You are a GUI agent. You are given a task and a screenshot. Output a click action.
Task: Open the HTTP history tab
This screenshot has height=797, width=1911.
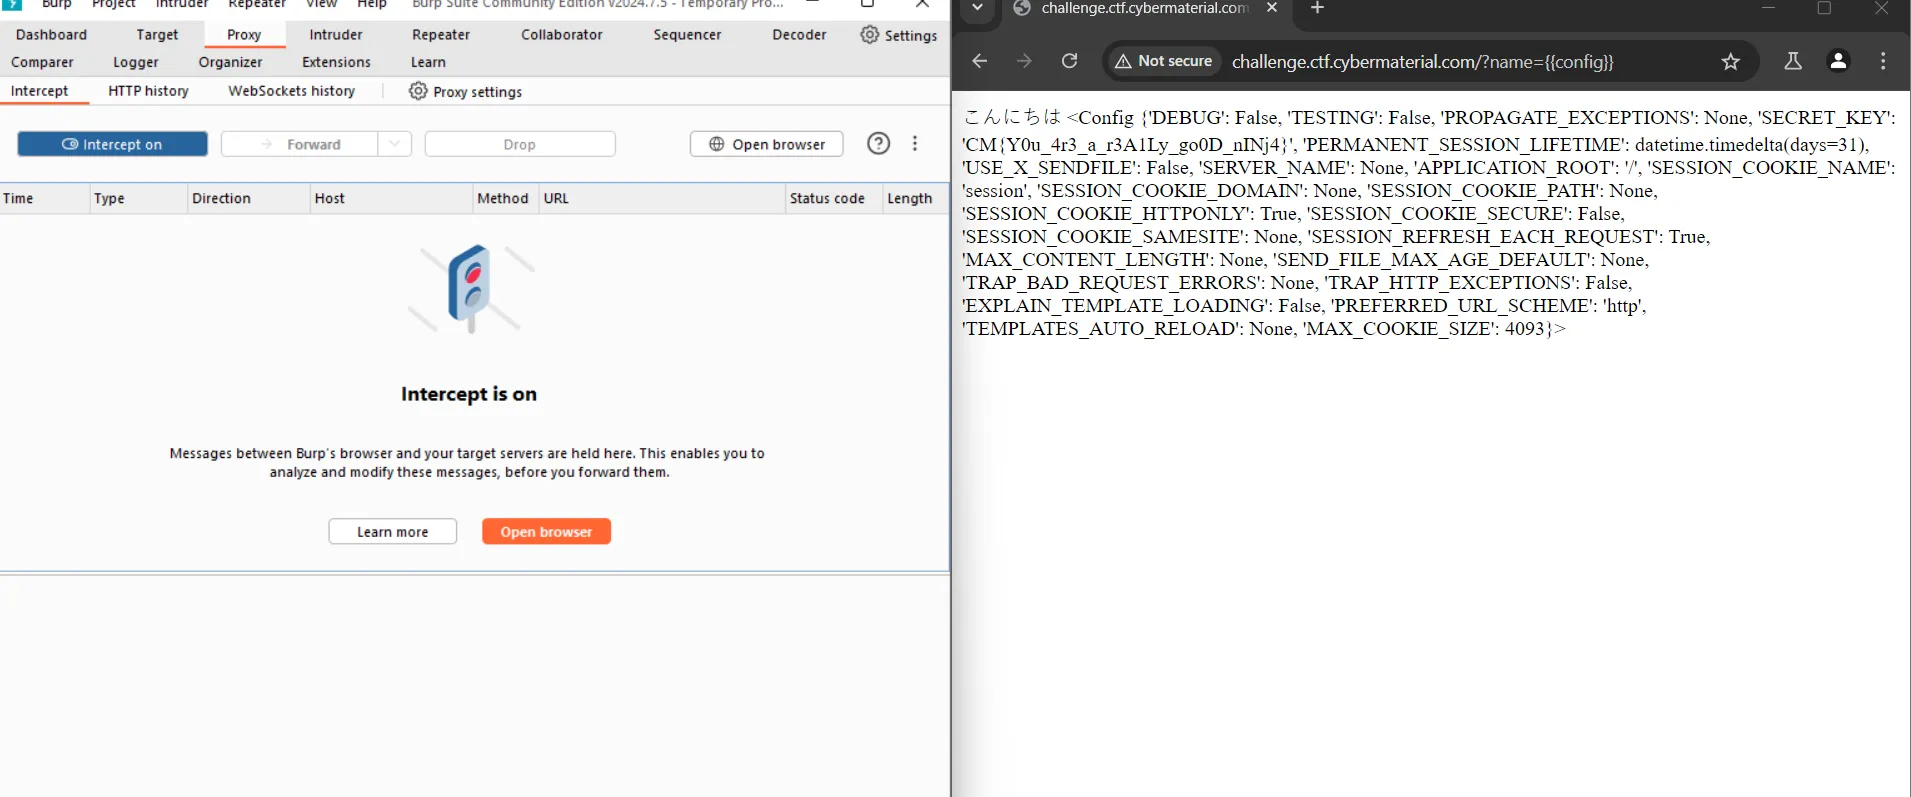coord(148,91)
